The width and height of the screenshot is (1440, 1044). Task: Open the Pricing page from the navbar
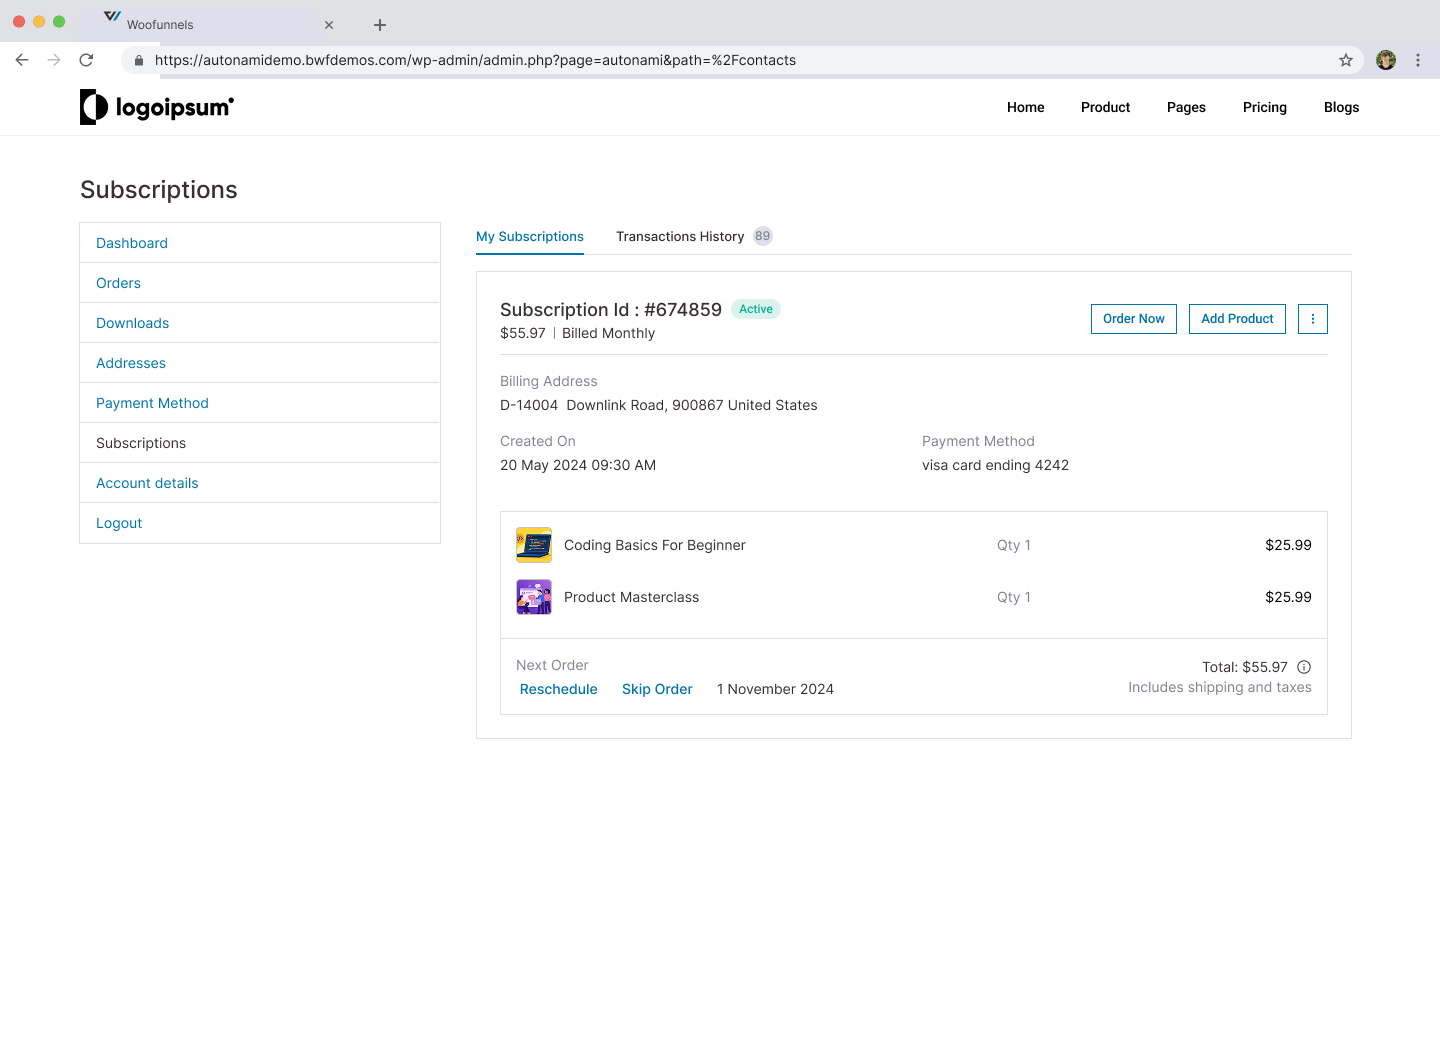[x=1264, y=107]
